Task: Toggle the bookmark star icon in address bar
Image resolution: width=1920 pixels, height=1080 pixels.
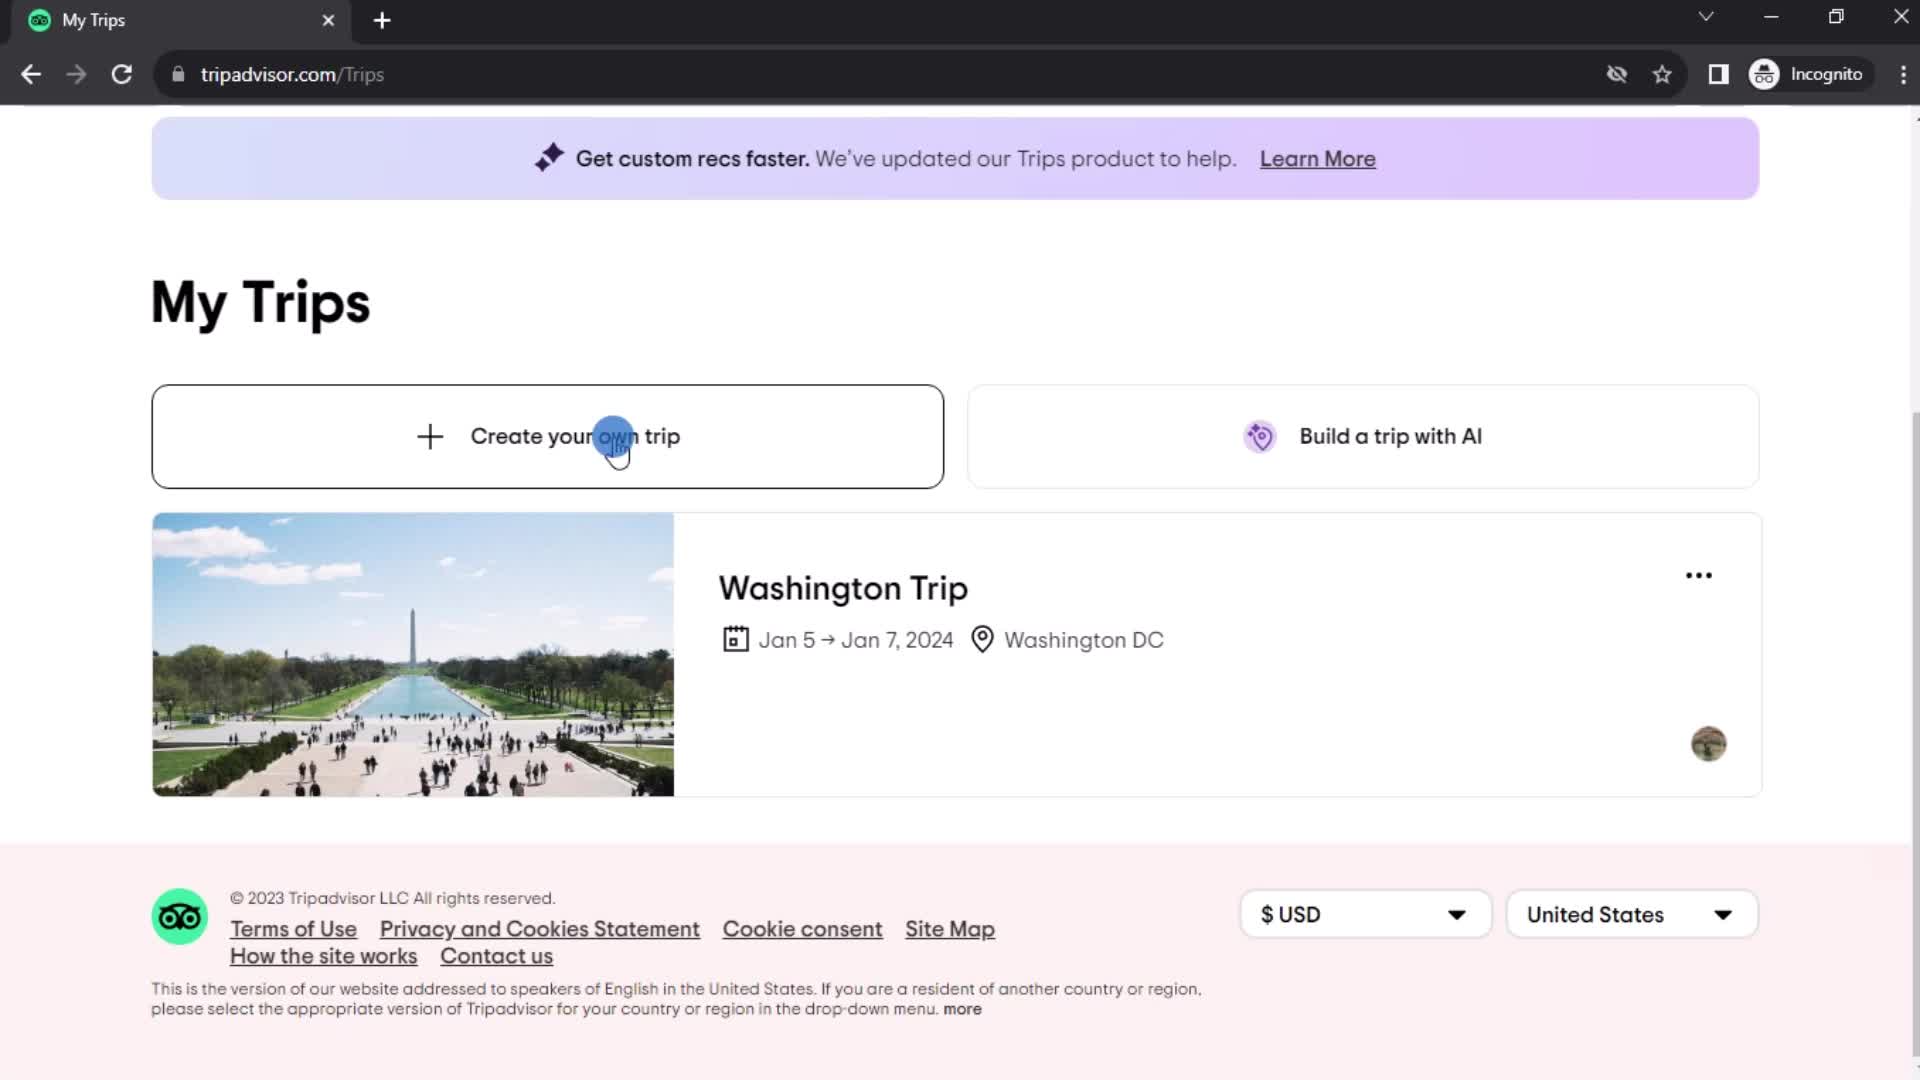Action: (1665, 75)
